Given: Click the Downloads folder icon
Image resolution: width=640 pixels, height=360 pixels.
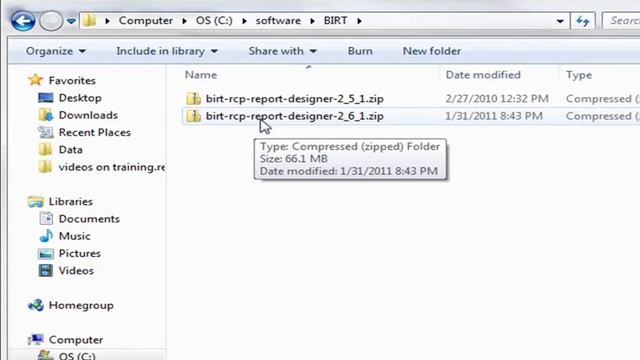Looking at the screenshot, I should click(46, 115).
